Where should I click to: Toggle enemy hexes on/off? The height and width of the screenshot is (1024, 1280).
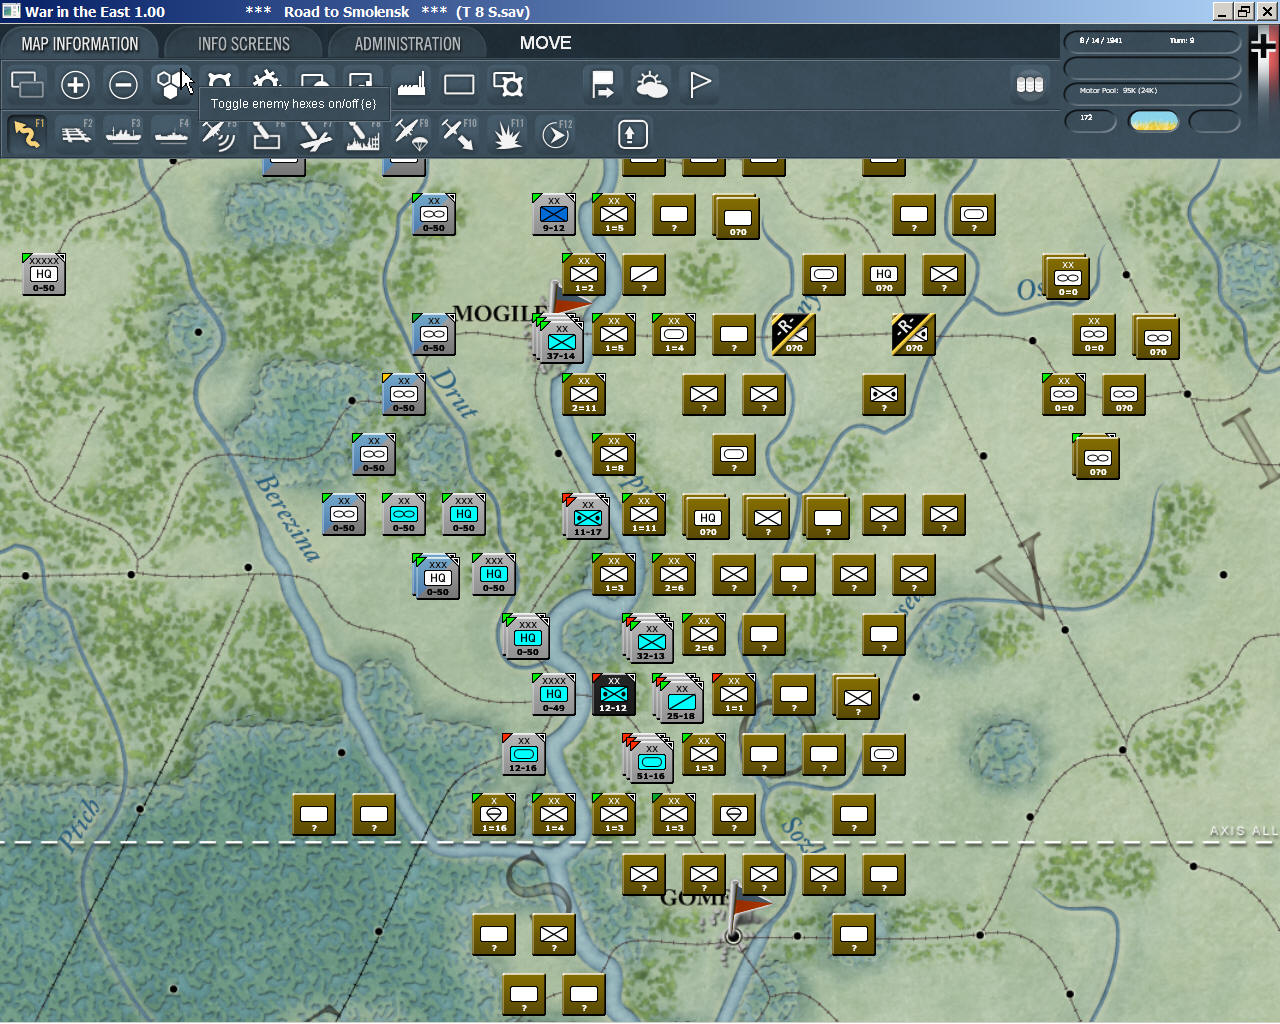(x=172, y=85)
